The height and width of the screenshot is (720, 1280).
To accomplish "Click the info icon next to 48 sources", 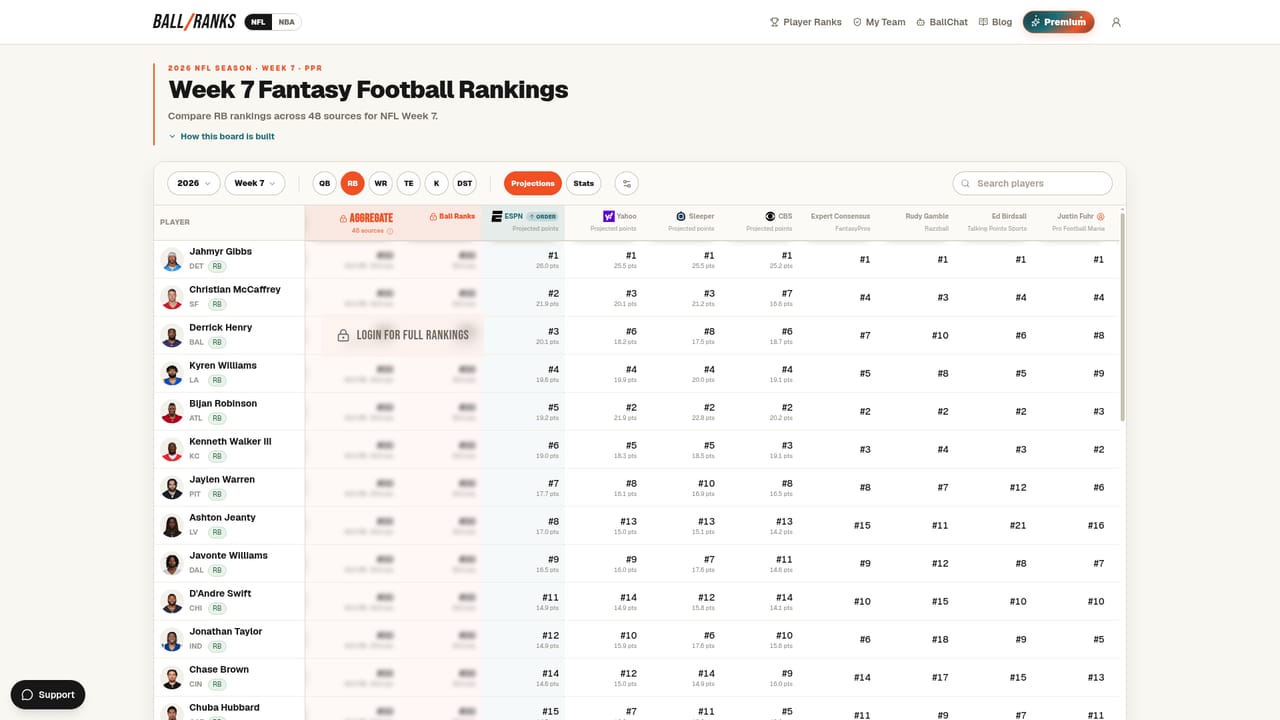I will [x=390, y=231].
